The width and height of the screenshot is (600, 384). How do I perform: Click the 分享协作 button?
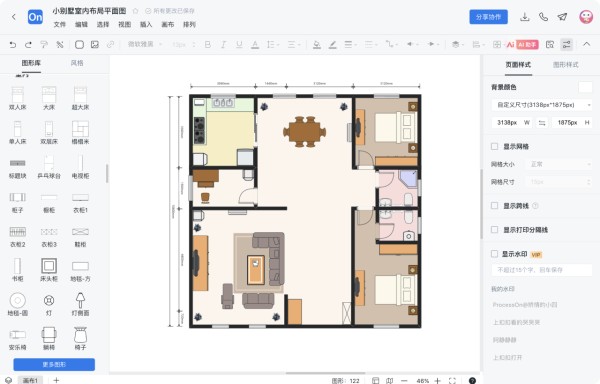tap(489, 17)
